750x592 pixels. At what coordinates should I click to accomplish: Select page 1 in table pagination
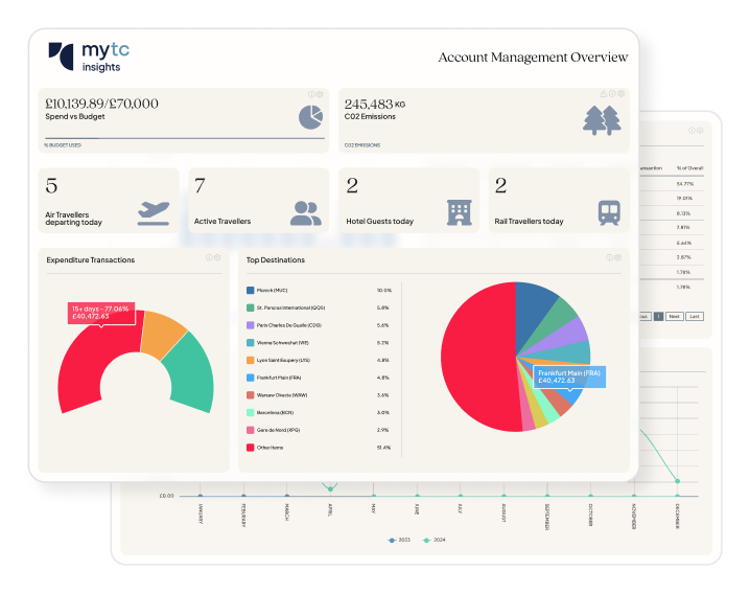click(658, 316)
